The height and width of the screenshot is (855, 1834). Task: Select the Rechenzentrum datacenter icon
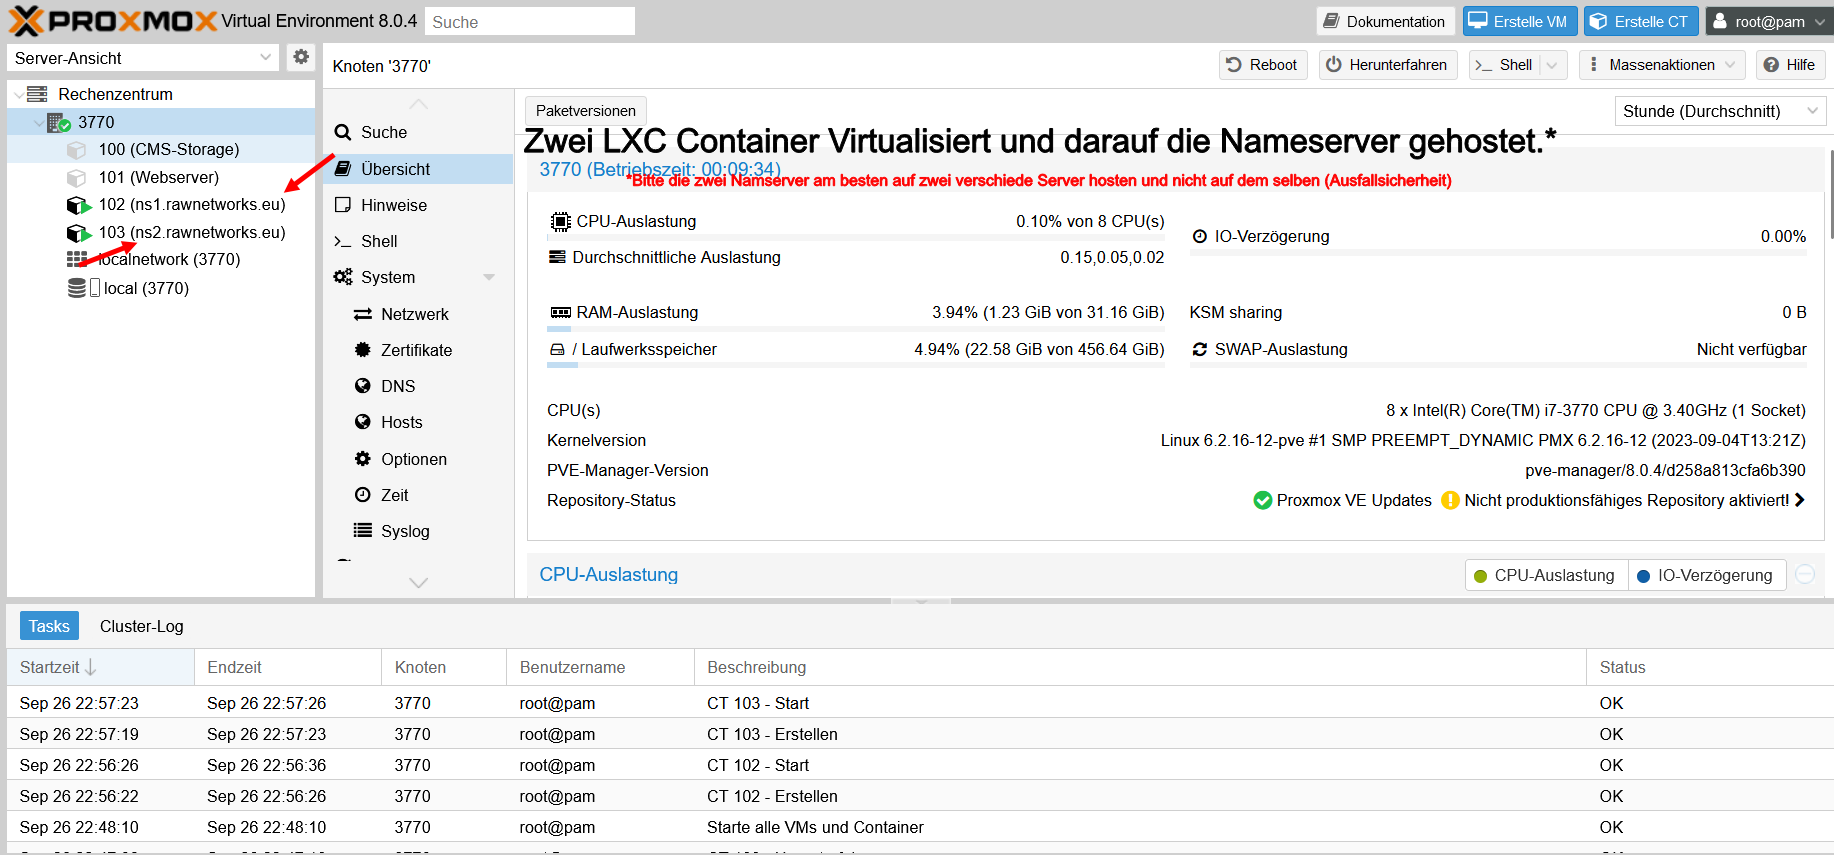point(37,94)
